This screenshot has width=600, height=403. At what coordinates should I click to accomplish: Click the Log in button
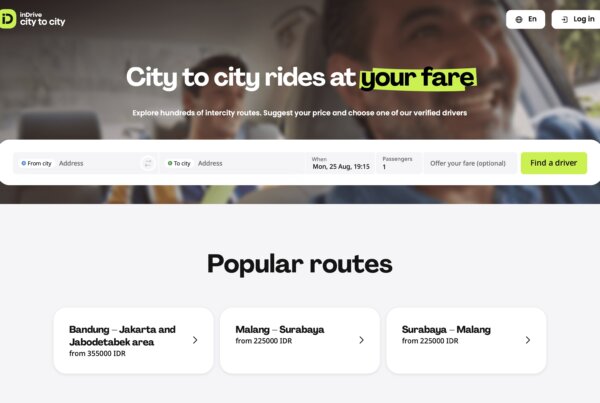[576, 19]
